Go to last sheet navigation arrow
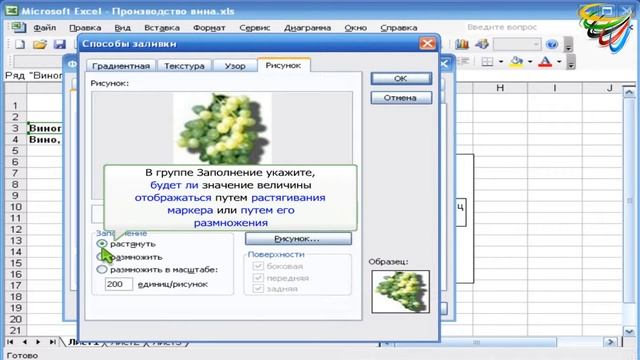This screenshot has height=360, width=640. tap(52, 342)
